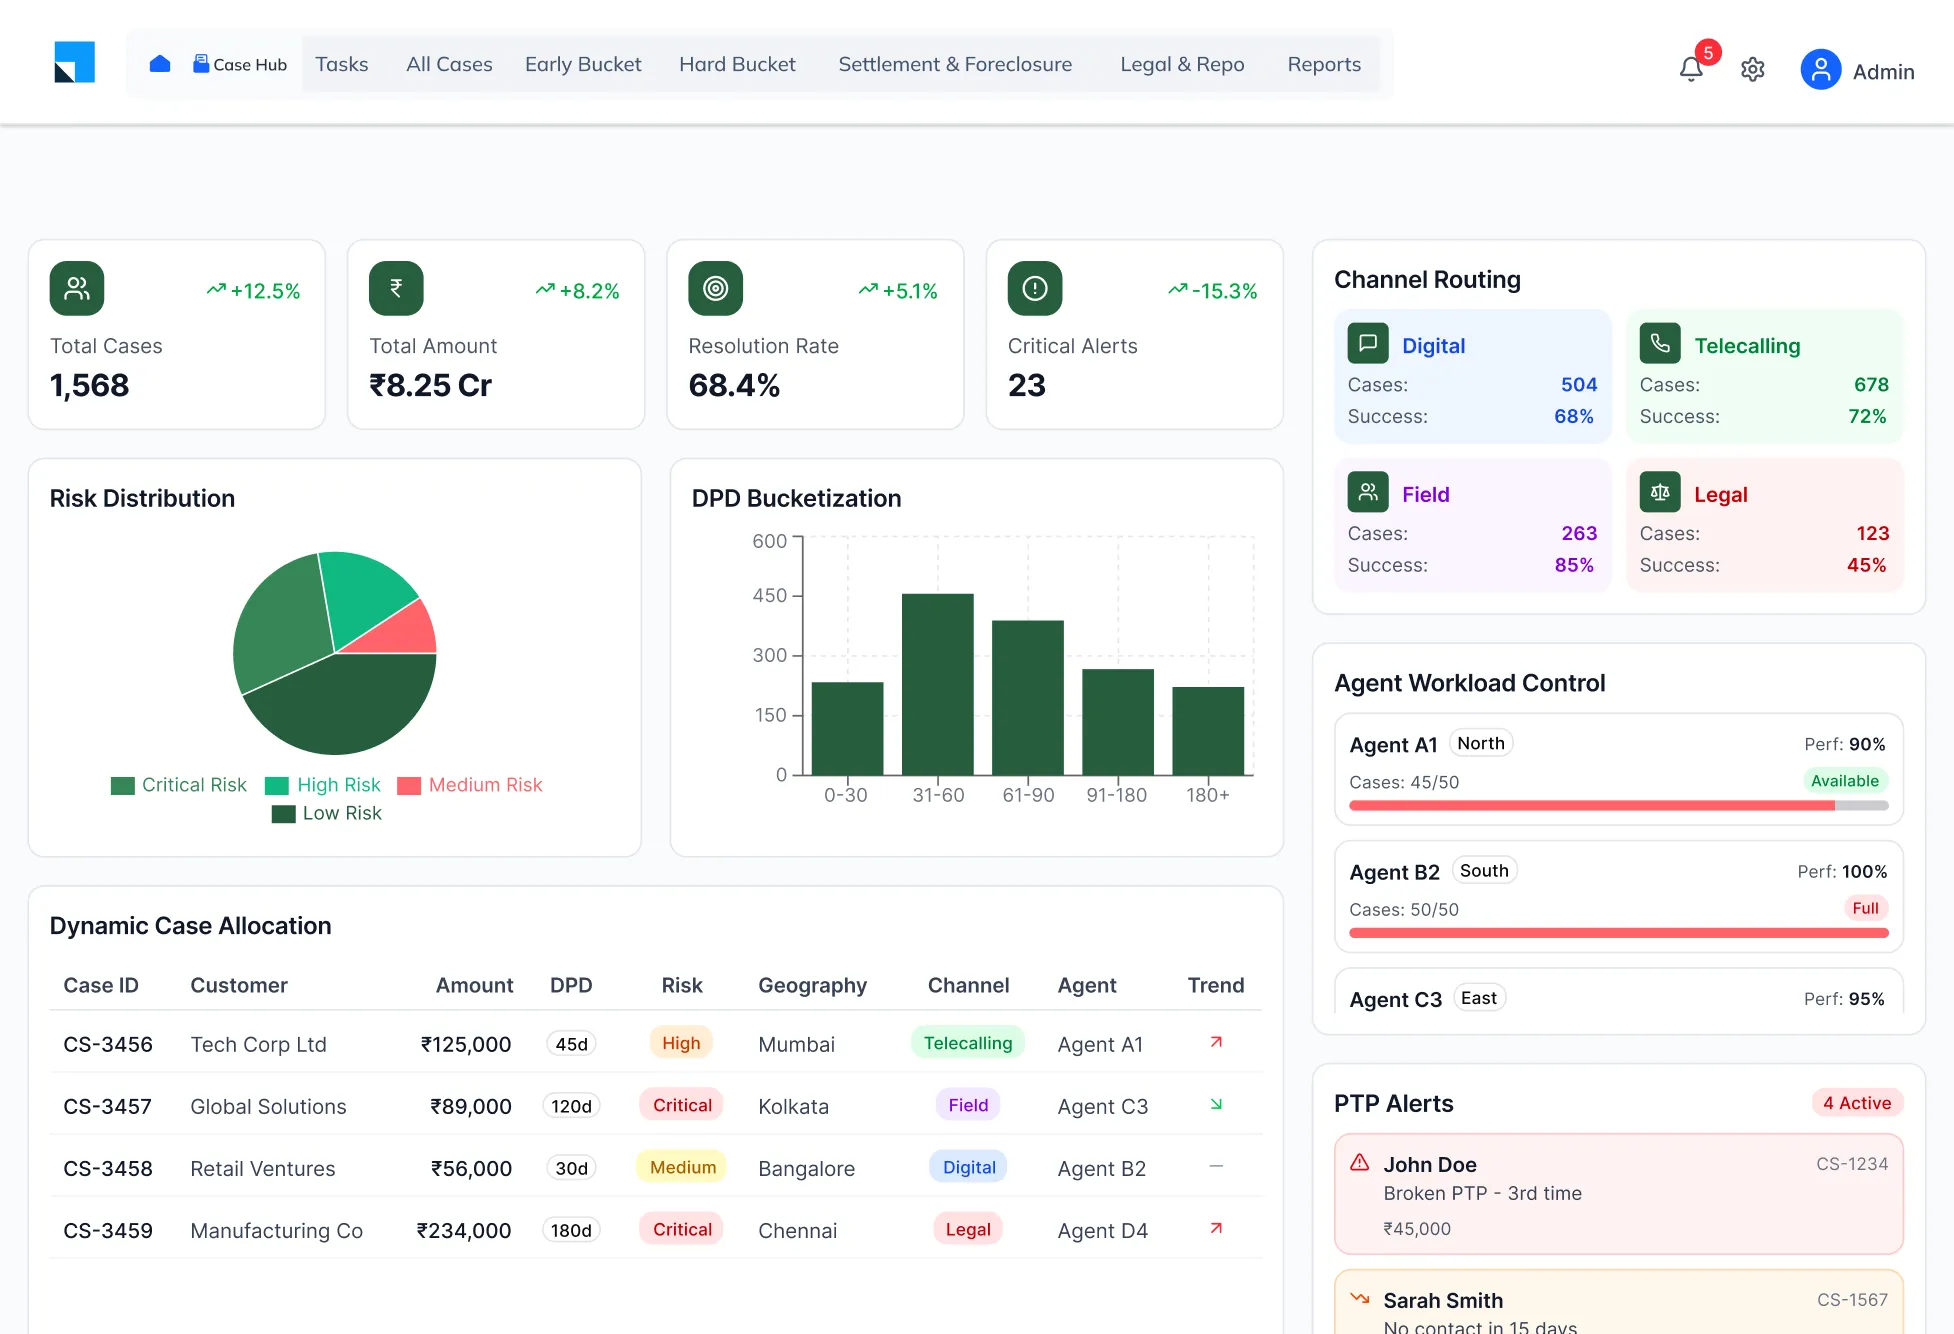
Task: Toggle Medium Risk legend item
Action: point(470,785)
